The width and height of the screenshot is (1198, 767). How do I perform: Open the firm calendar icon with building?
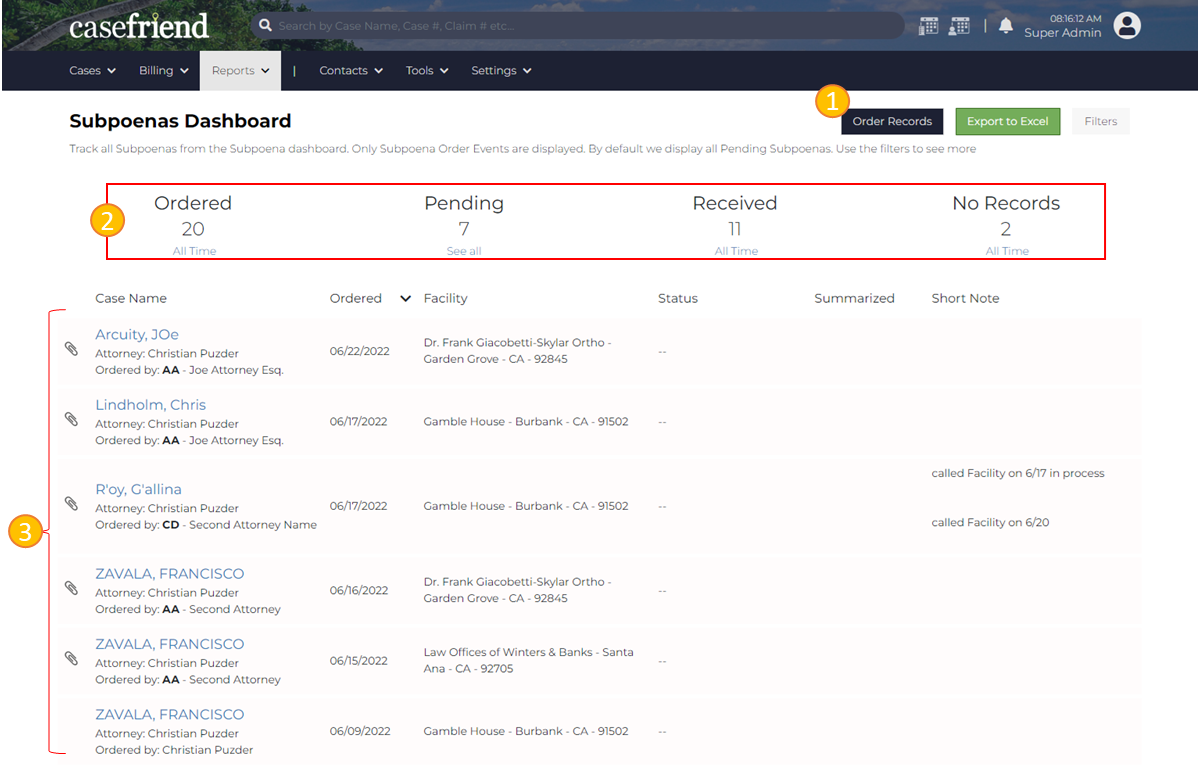click(x=928, y=26)
